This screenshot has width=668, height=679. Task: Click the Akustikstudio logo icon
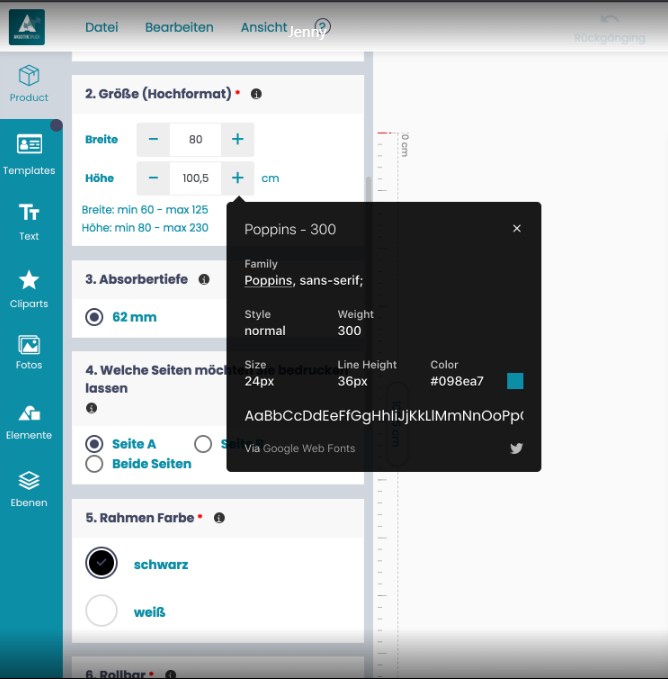27,27
